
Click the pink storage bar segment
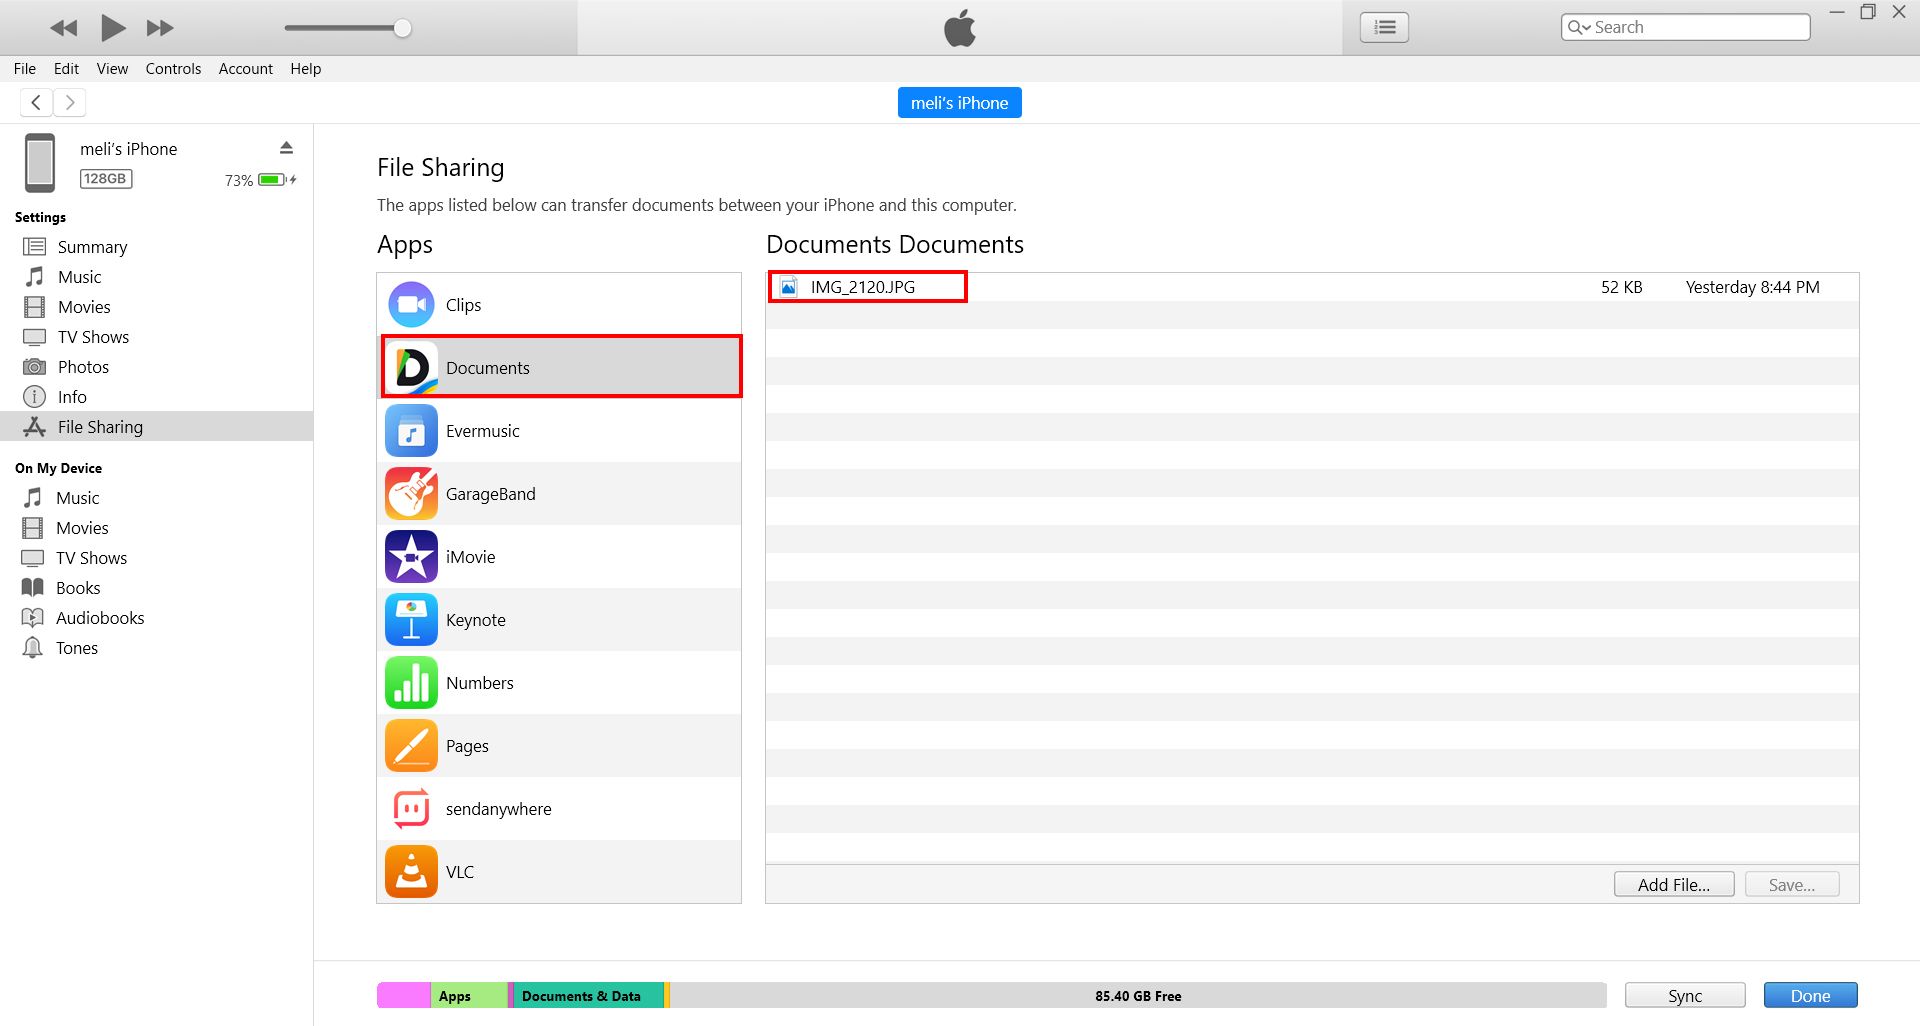(x=404, y=995)
